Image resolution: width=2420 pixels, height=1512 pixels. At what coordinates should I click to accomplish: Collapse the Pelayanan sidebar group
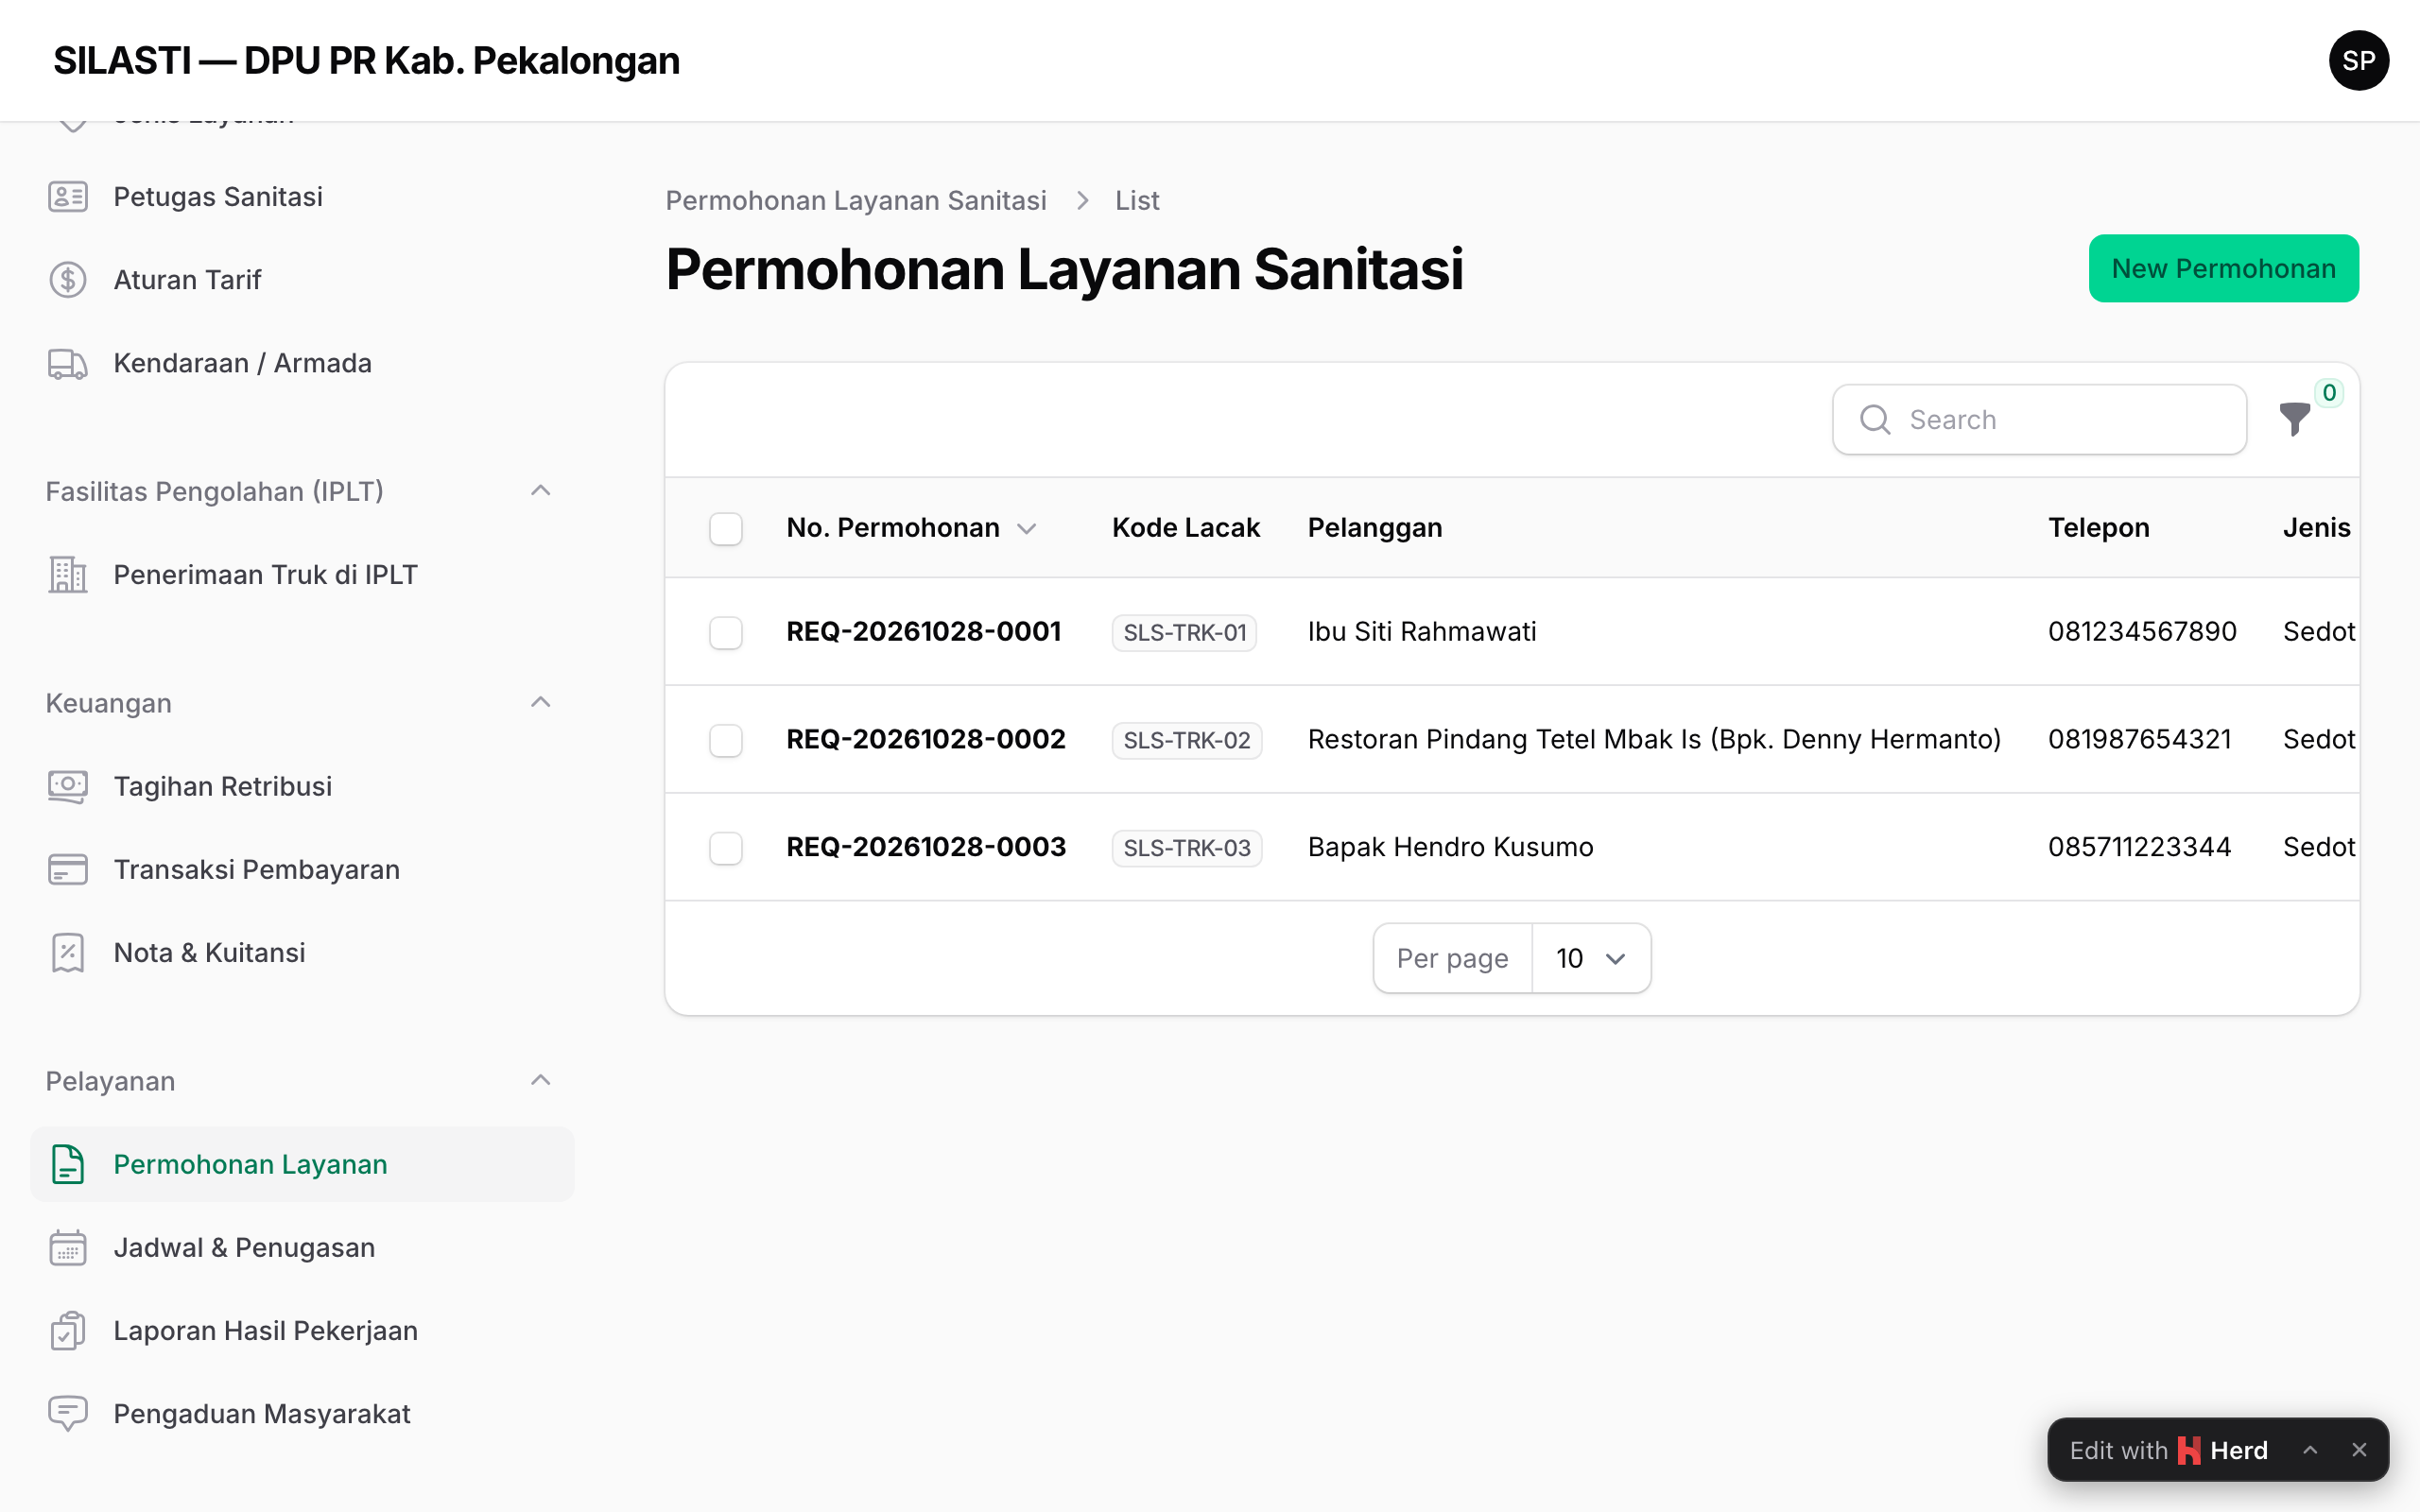(540, 1080)
